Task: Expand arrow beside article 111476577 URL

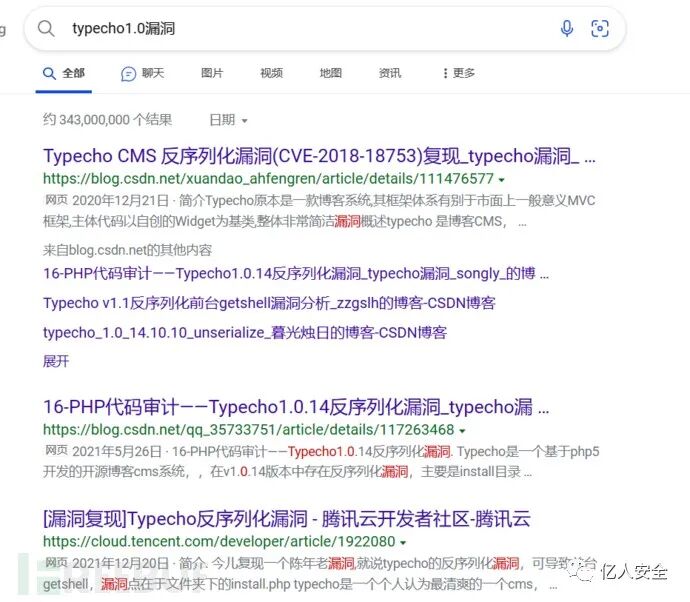Action: coord(501,180)
